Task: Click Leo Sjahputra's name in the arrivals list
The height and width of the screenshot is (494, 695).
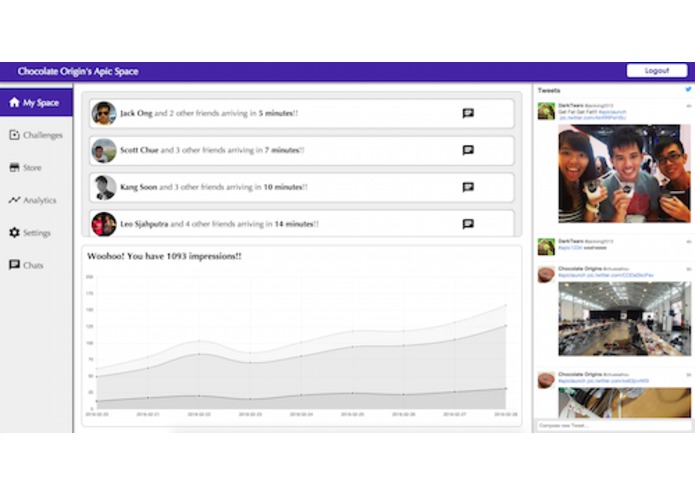Action: (144, 224)
